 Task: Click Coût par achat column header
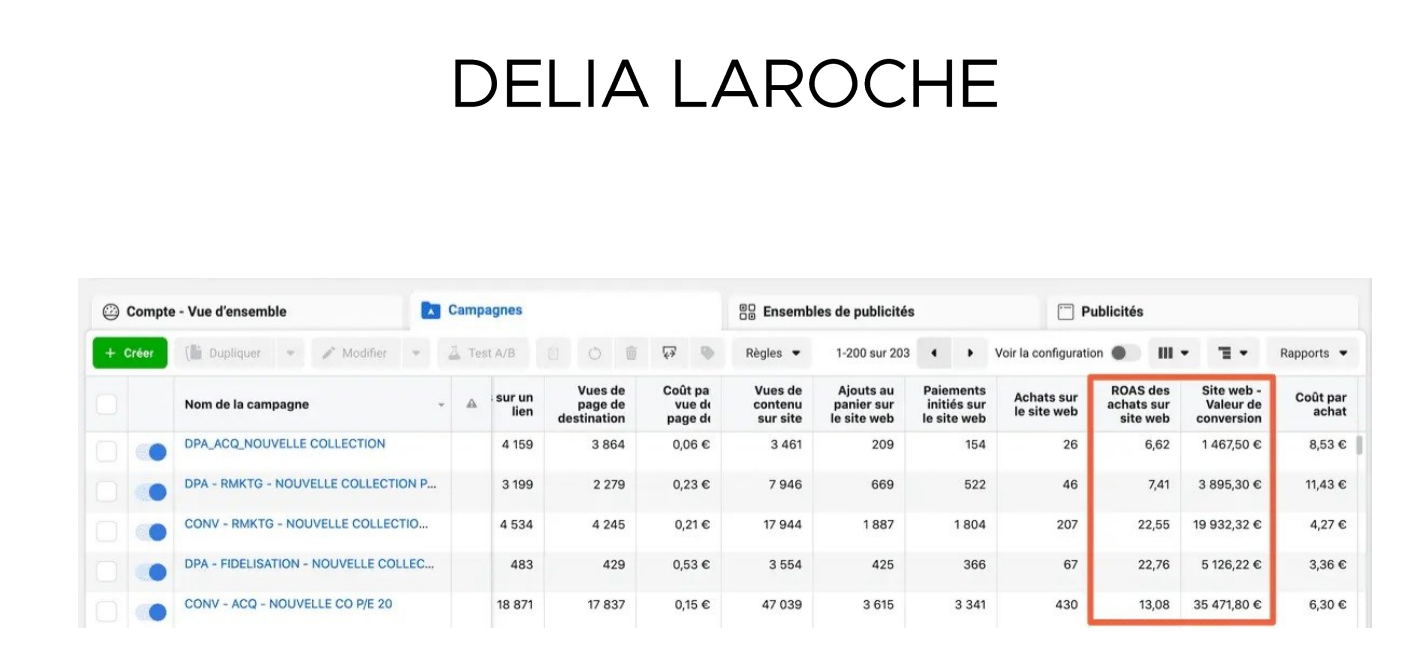[x=1319, y=404]
